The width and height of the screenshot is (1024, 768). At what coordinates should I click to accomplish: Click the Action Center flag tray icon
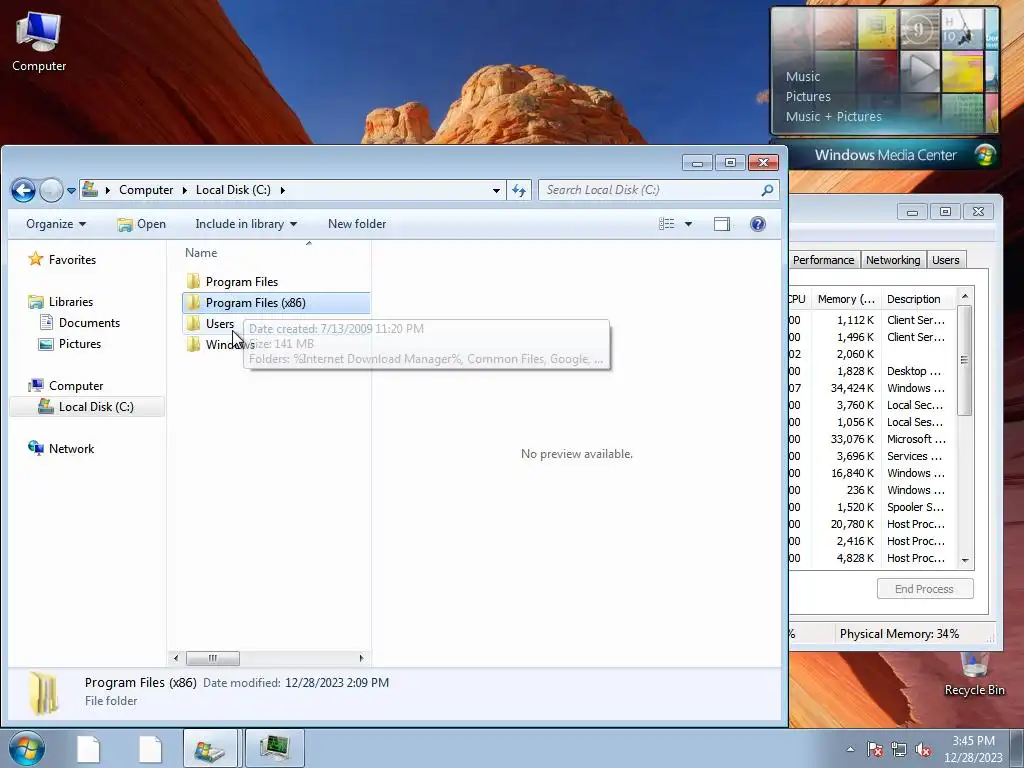coord(875,749)
